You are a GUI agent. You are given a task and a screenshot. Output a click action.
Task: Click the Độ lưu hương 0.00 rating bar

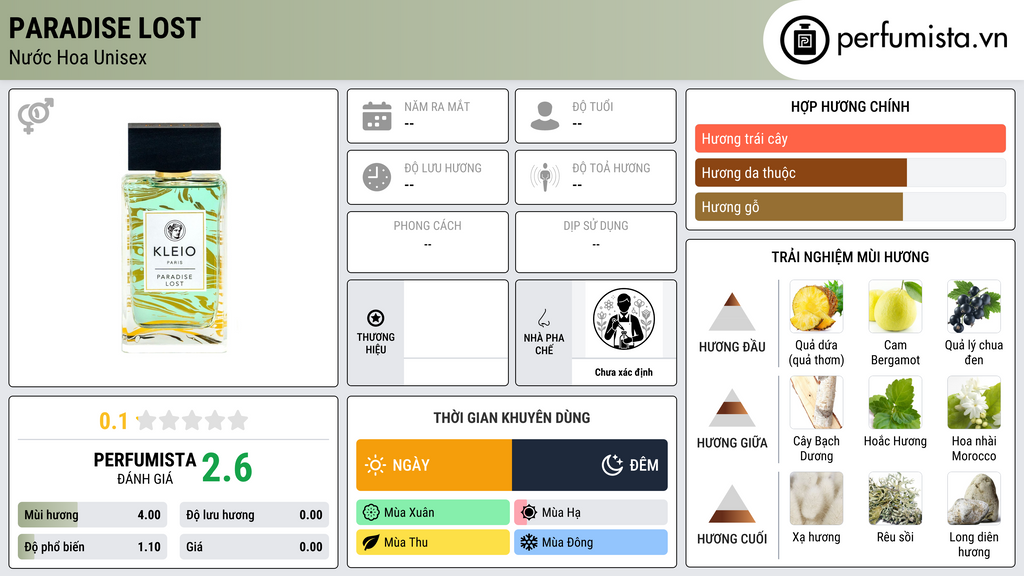pos(254,515)
